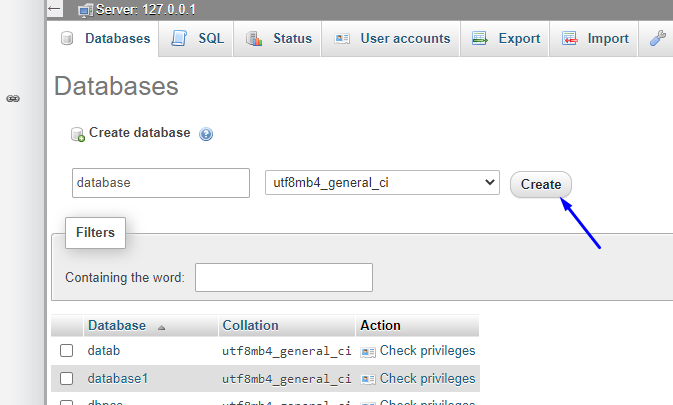Click the Filters legend box
Image resolution: width=673 pixels, height=405 pixels.
[x=95, y=233]
